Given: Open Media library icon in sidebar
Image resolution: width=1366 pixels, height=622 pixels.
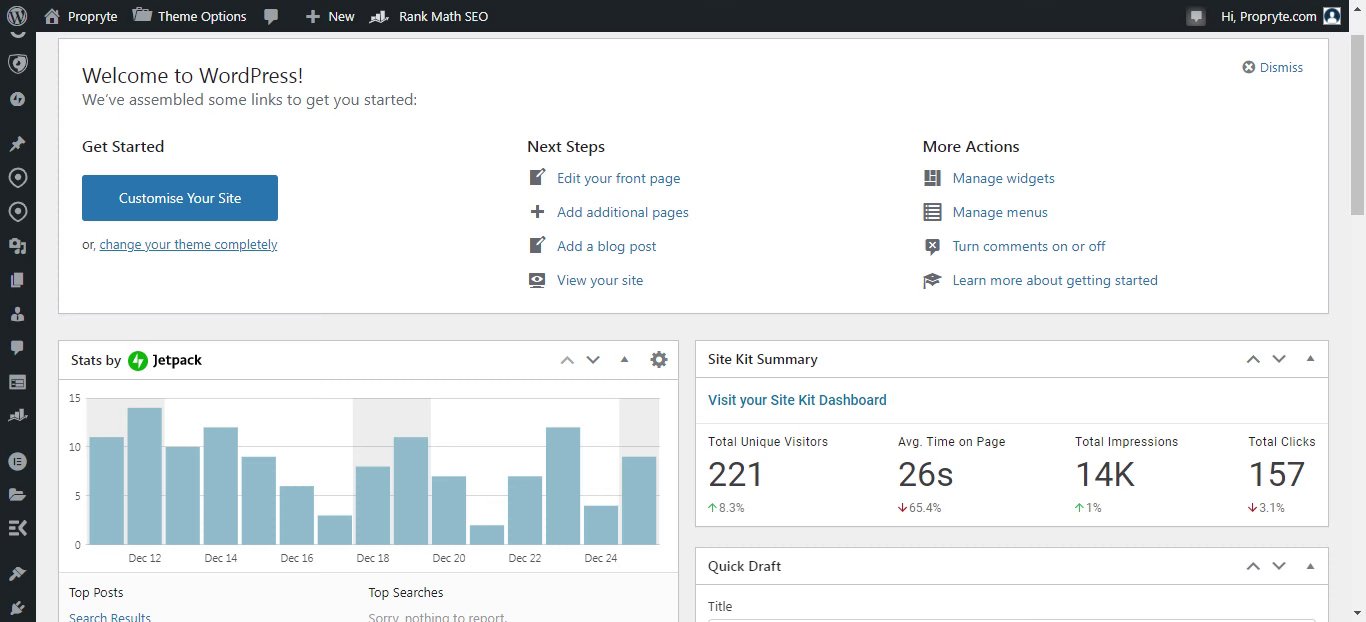Looking at the screenshot, I should tap(17, 246).
